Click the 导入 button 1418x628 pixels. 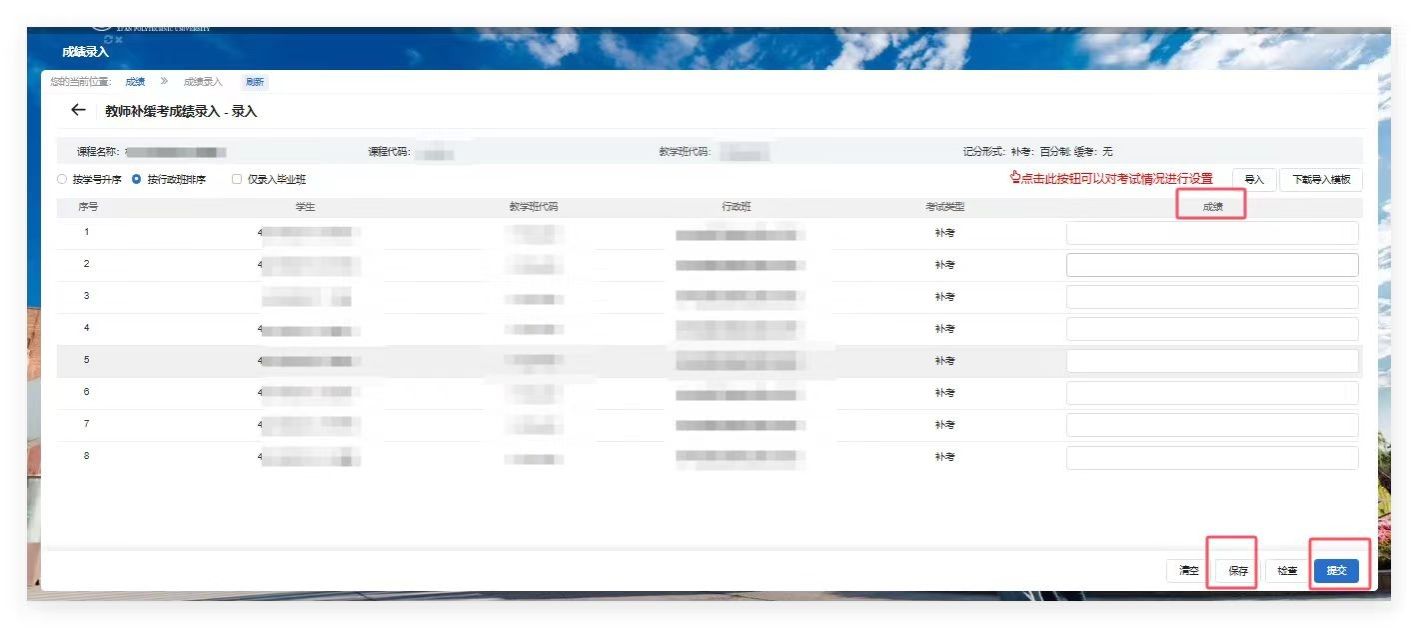(1254, 180)
